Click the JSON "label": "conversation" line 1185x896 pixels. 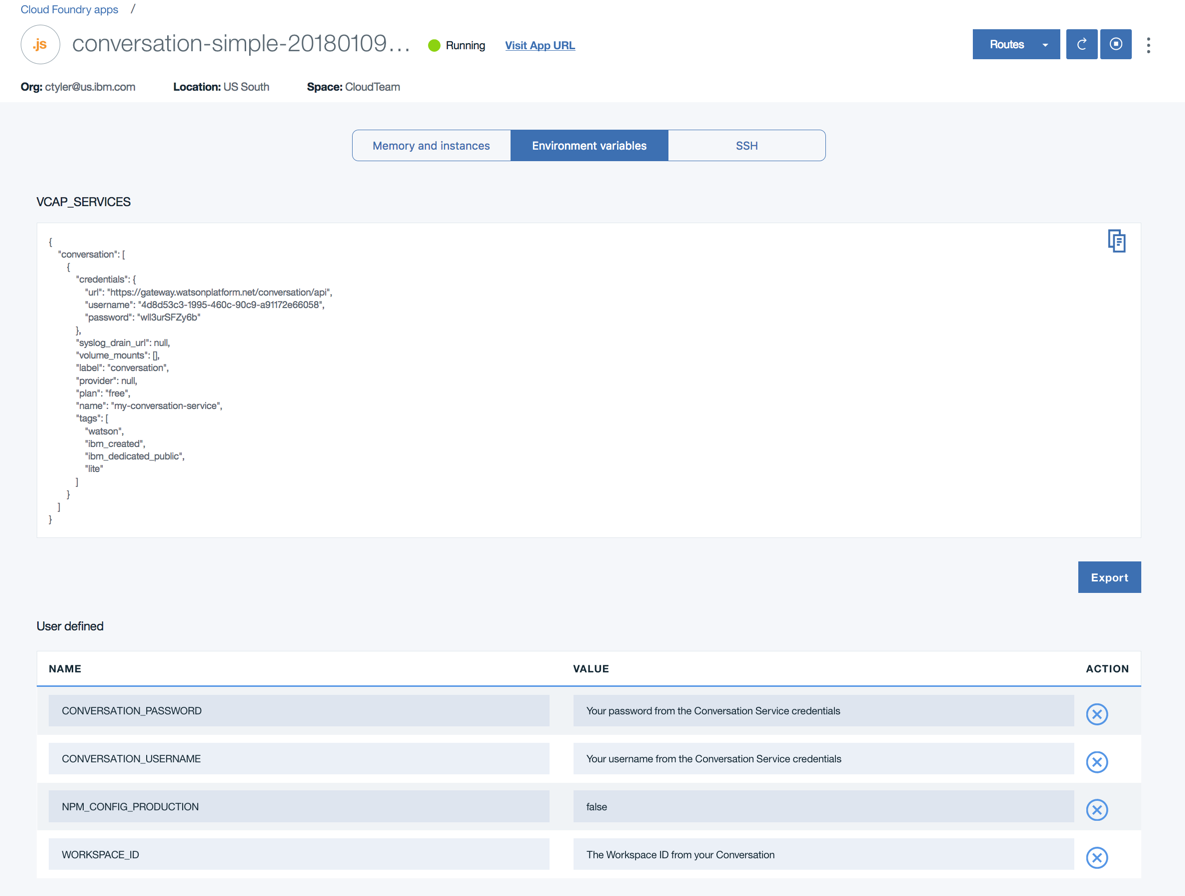coord(122,368)
